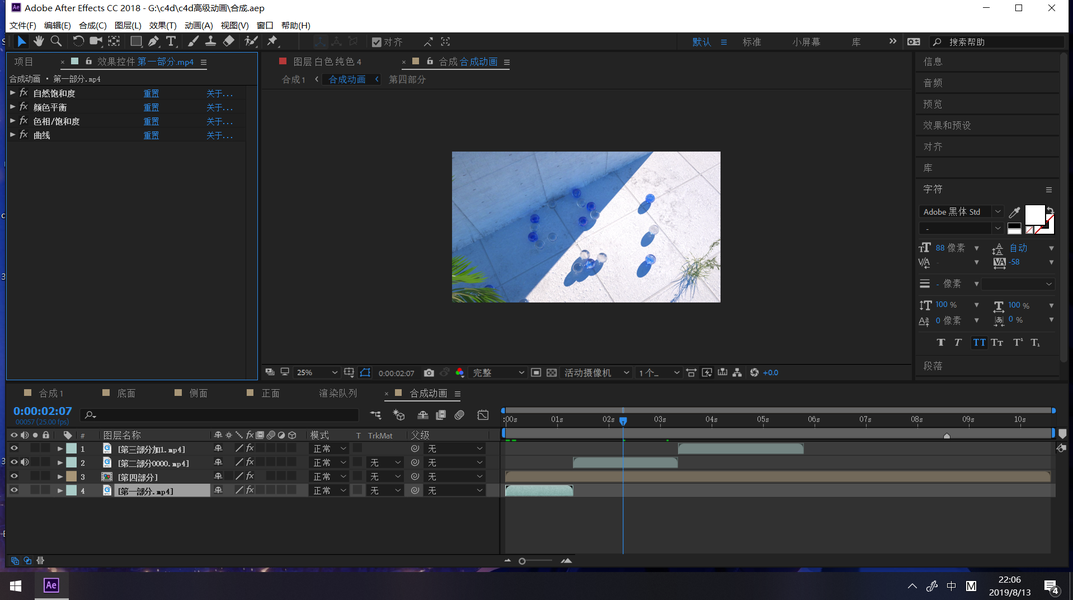Select the Puppet Pin tool
The height and width of the screenshot is (600, 1073).
pyautogui.click(x=272, y=42)
